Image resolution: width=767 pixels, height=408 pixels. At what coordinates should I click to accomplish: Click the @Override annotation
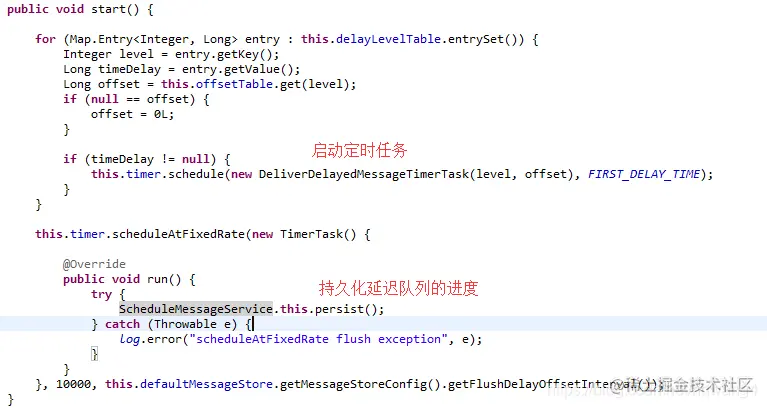point(94,264)
